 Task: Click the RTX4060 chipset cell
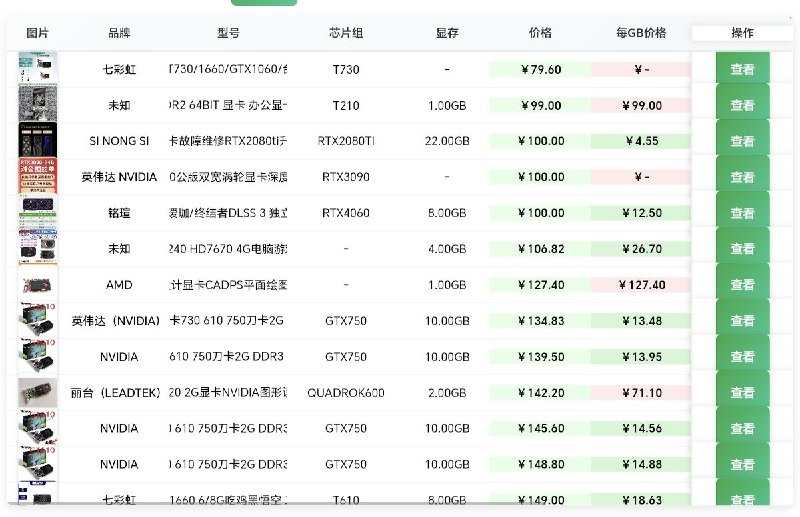coord(346,213)
